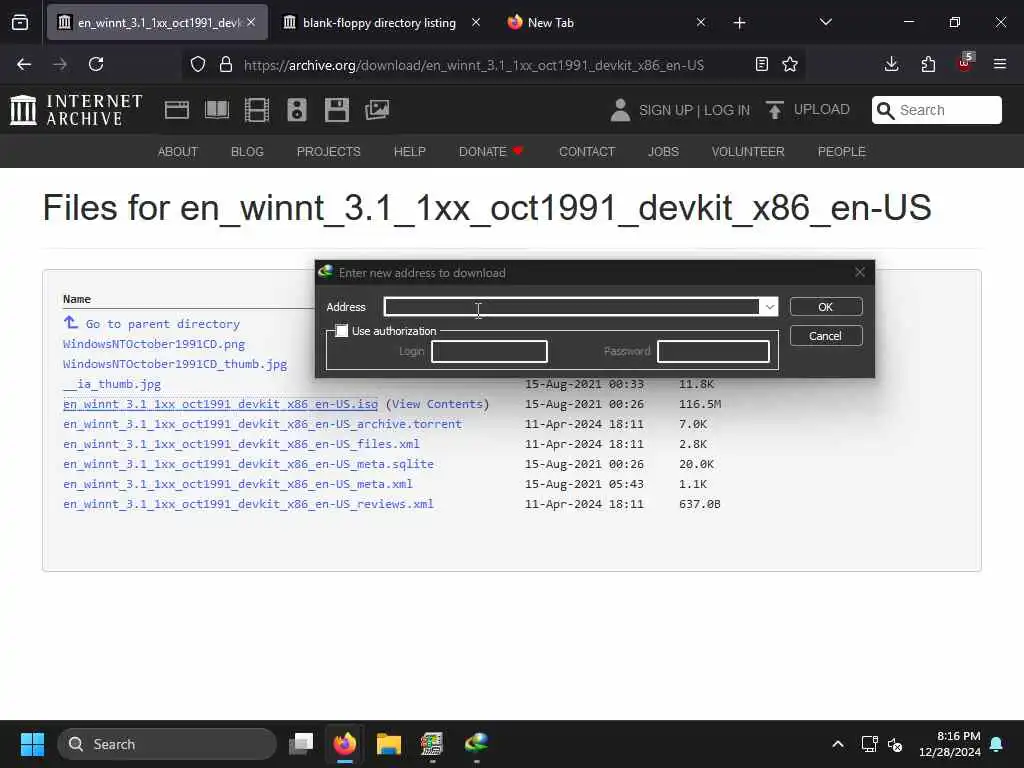Image resolution: width=1024 pixels, height=768 pixels.
Task: Select the en_winnt_3.1 browser tab
Action: tap(157, 23)
